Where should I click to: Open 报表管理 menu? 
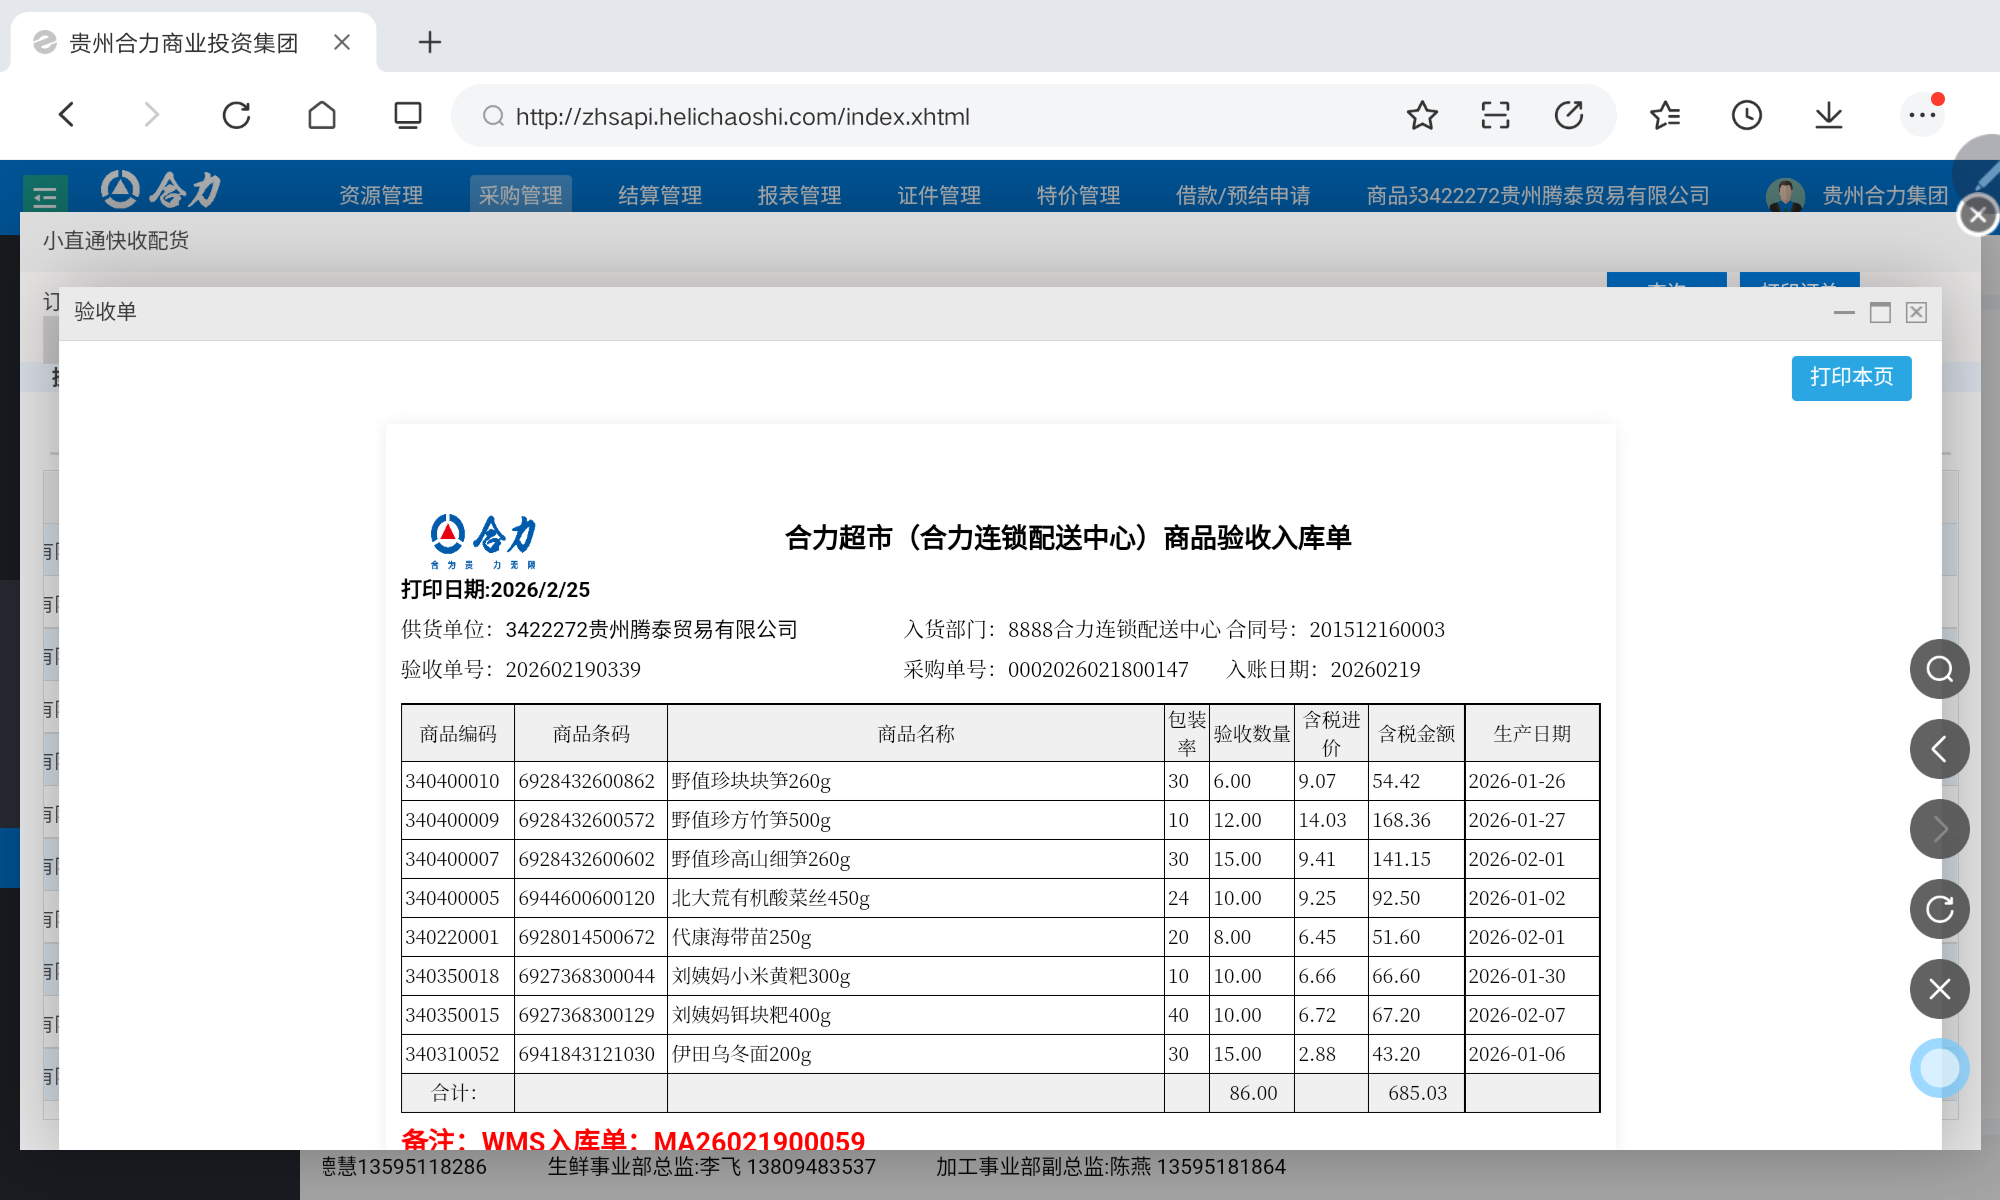click(x=799, y=195)
